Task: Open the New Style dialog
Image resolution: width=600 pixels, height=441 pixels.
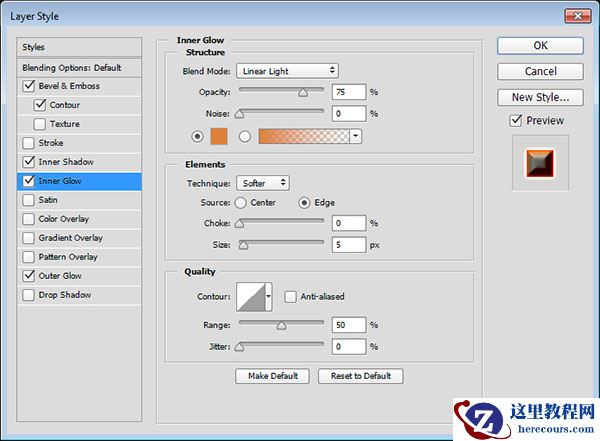Action: [x=540, y=97]
